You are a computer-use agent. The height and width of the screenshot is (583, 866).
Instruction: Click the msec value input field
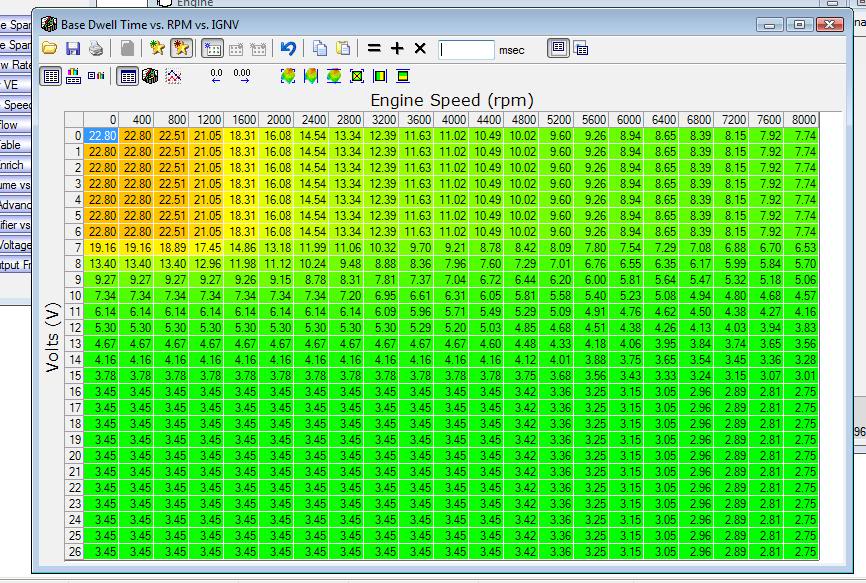(466, 49)
